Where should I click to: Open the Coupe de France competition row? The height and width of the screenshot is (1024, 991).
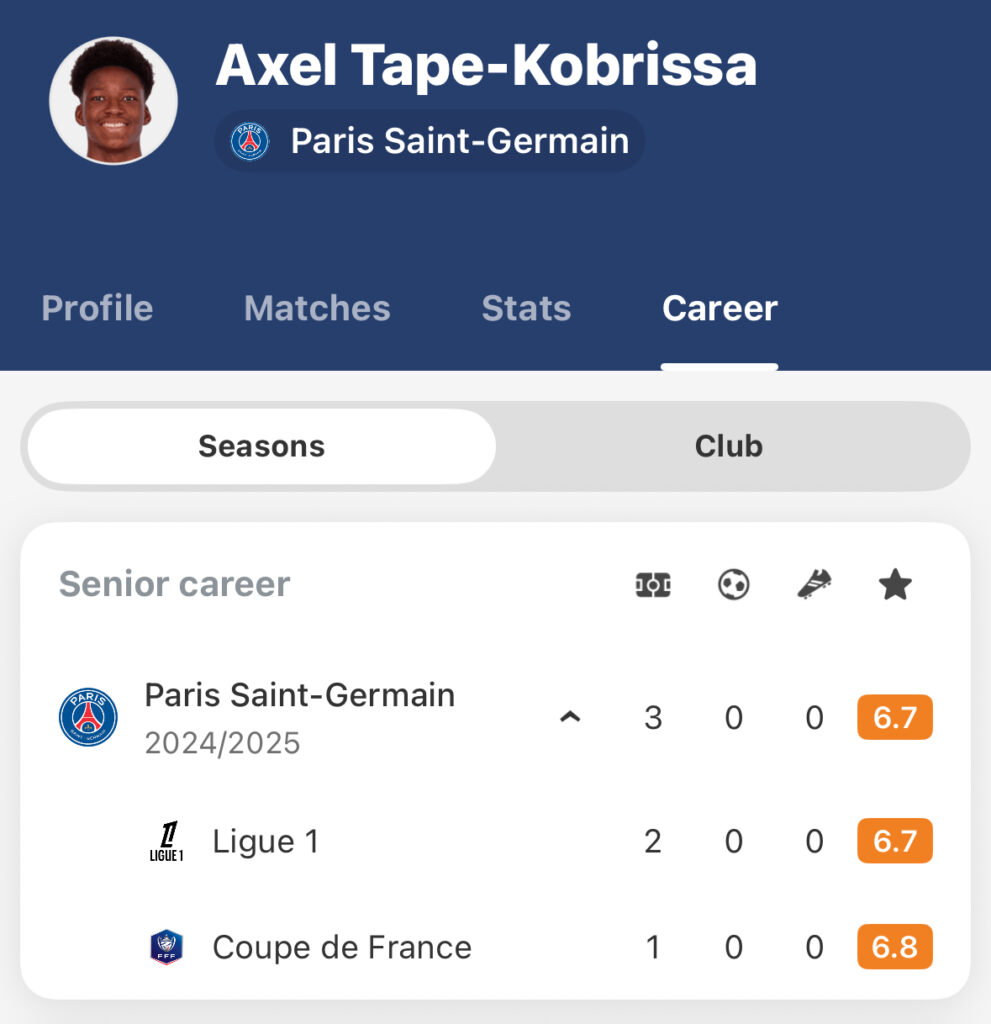pos(495,947)
